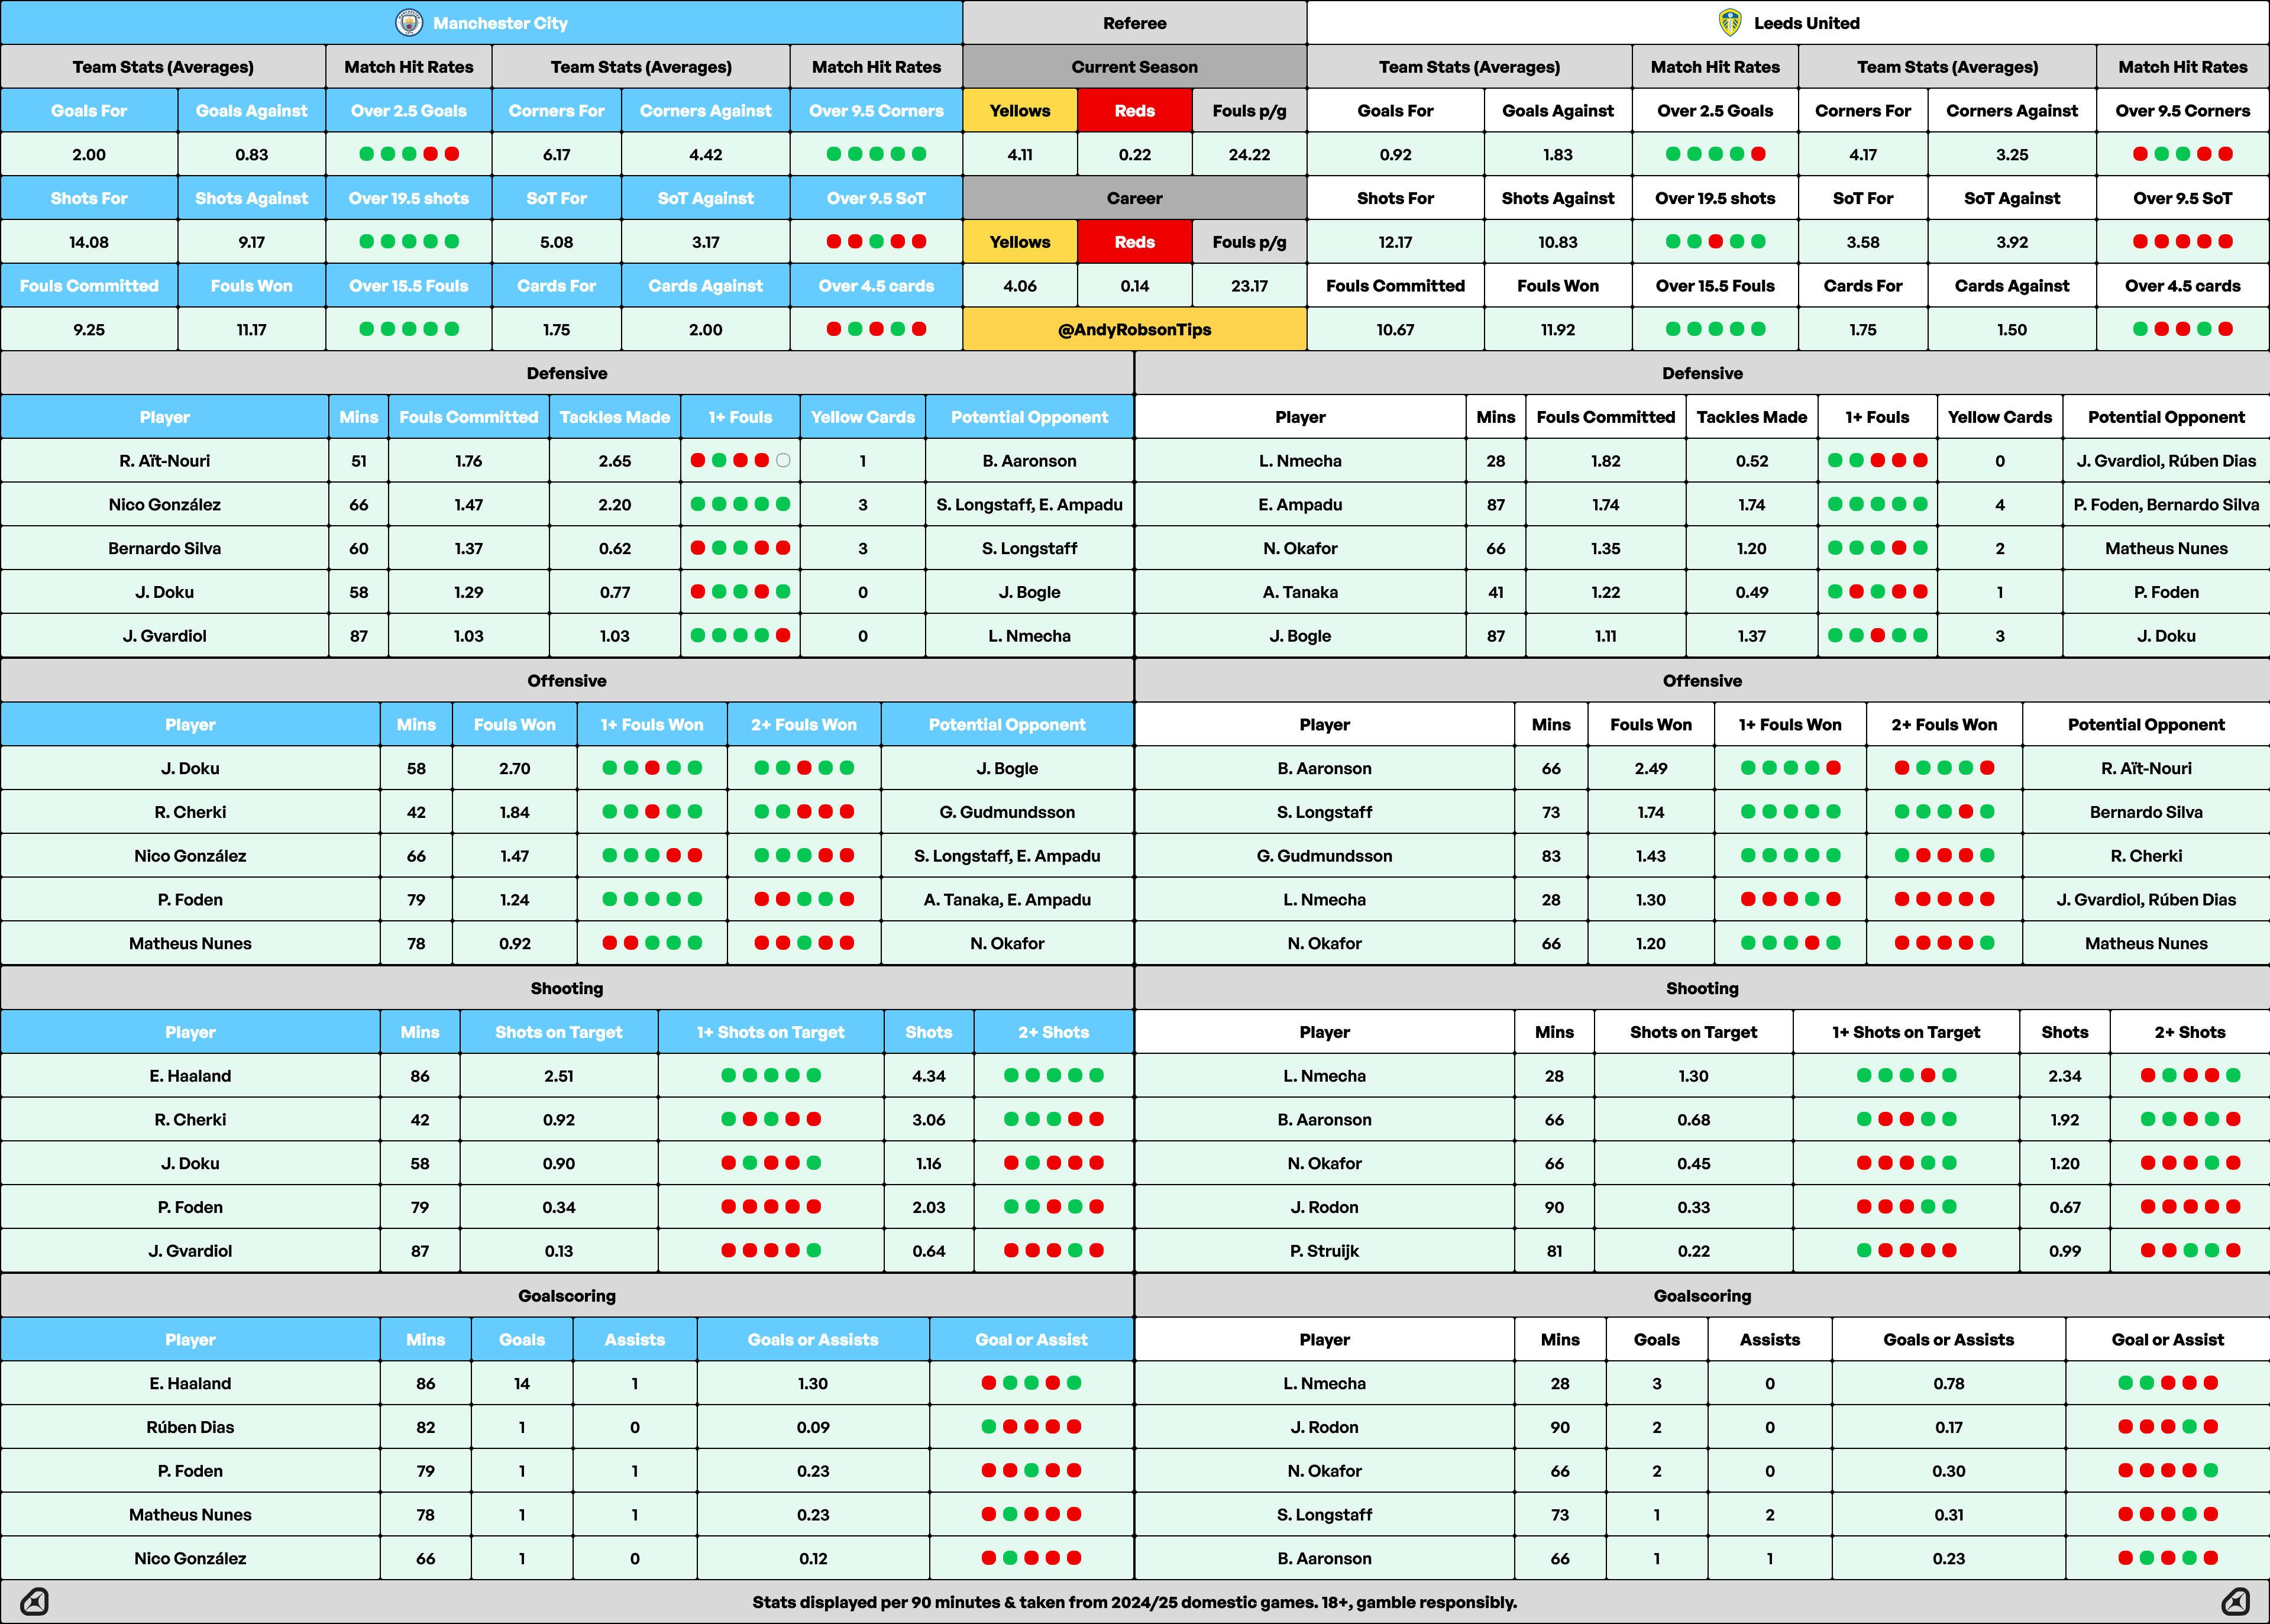Viewport: 2270px width, 1624px height.
Task: Click Leeds United's Goalscoring section header
Action: pyautogui.click(x=1702, y=1296)
